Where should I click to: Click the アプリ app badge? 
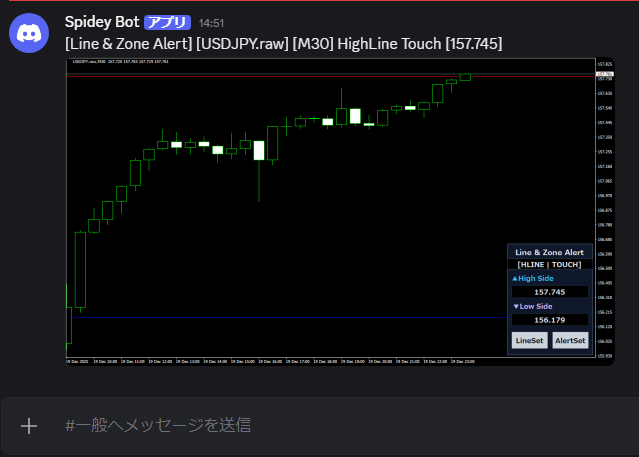(x=167, y=22)
